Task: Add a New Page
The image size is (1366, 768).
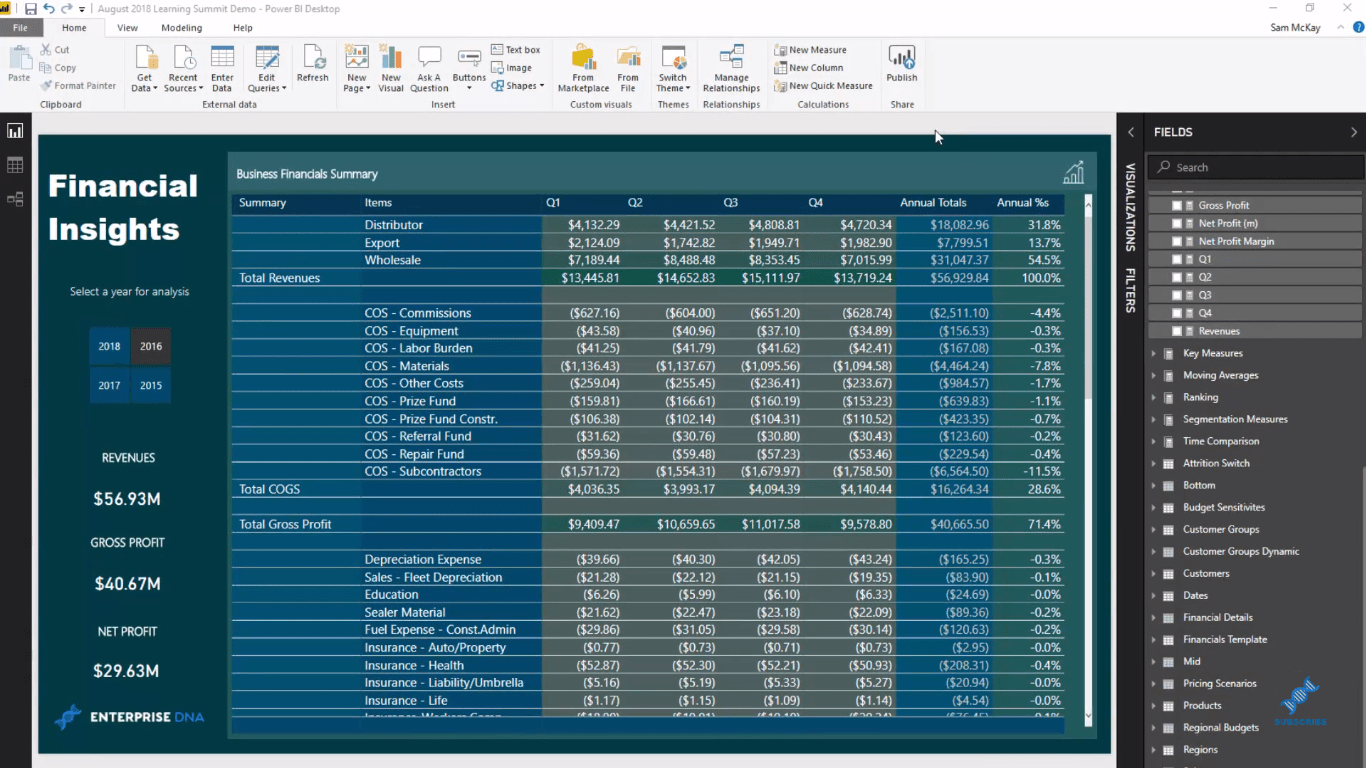Action: coord(356,69)
